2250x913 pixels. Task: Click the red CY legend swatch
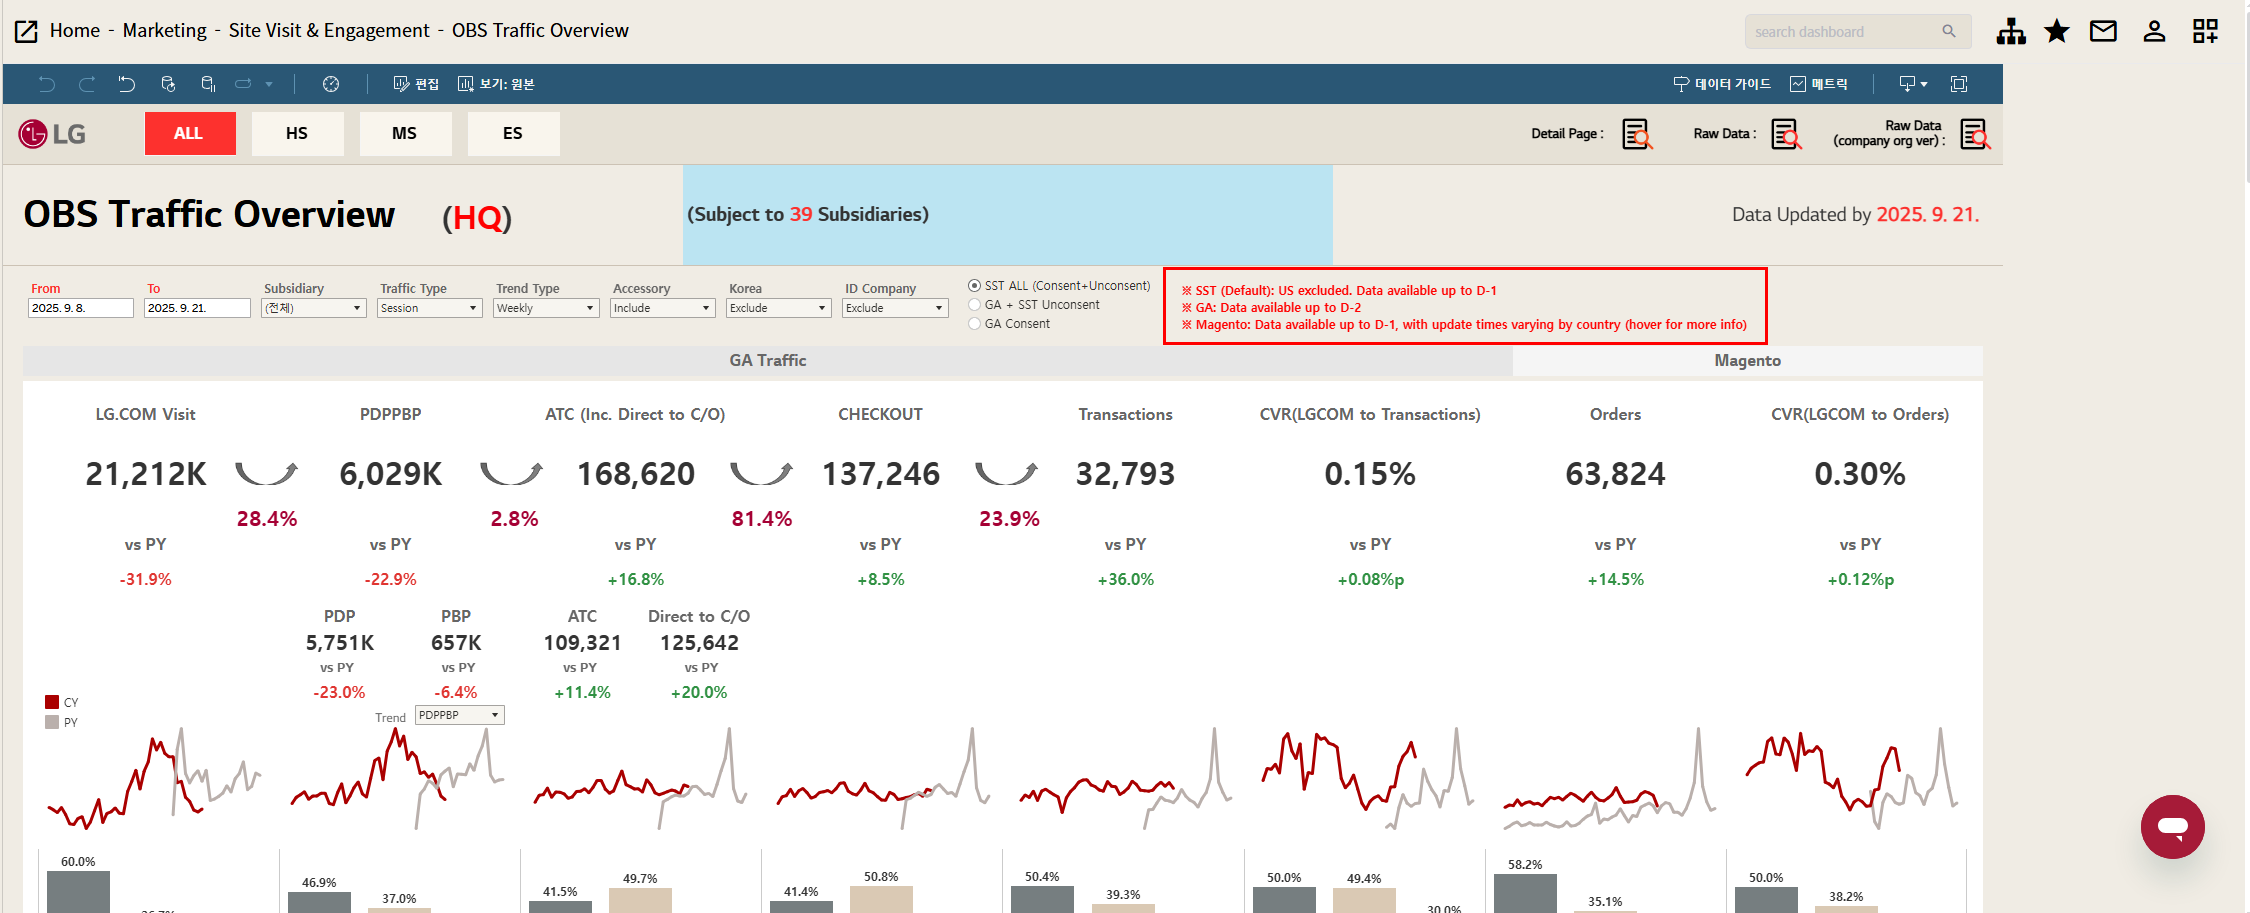coord(52,702)
